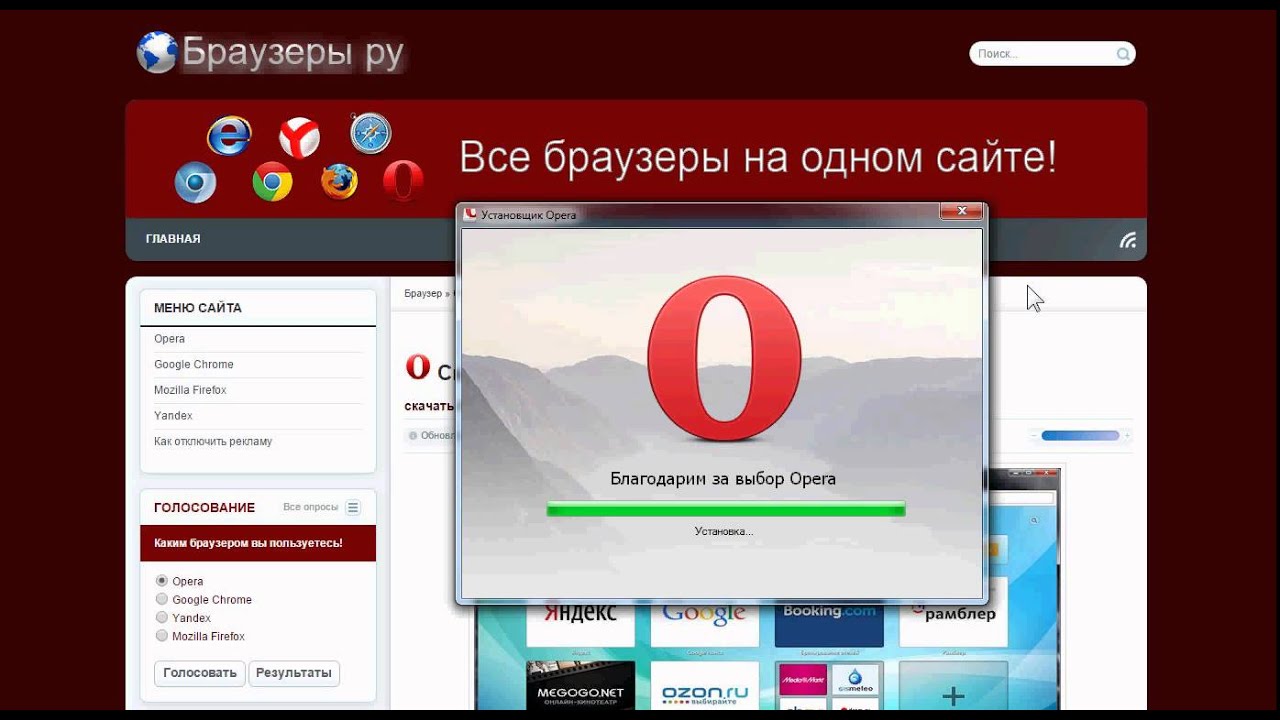Select the Mozilla Firefox poll option

coord(162,636)
